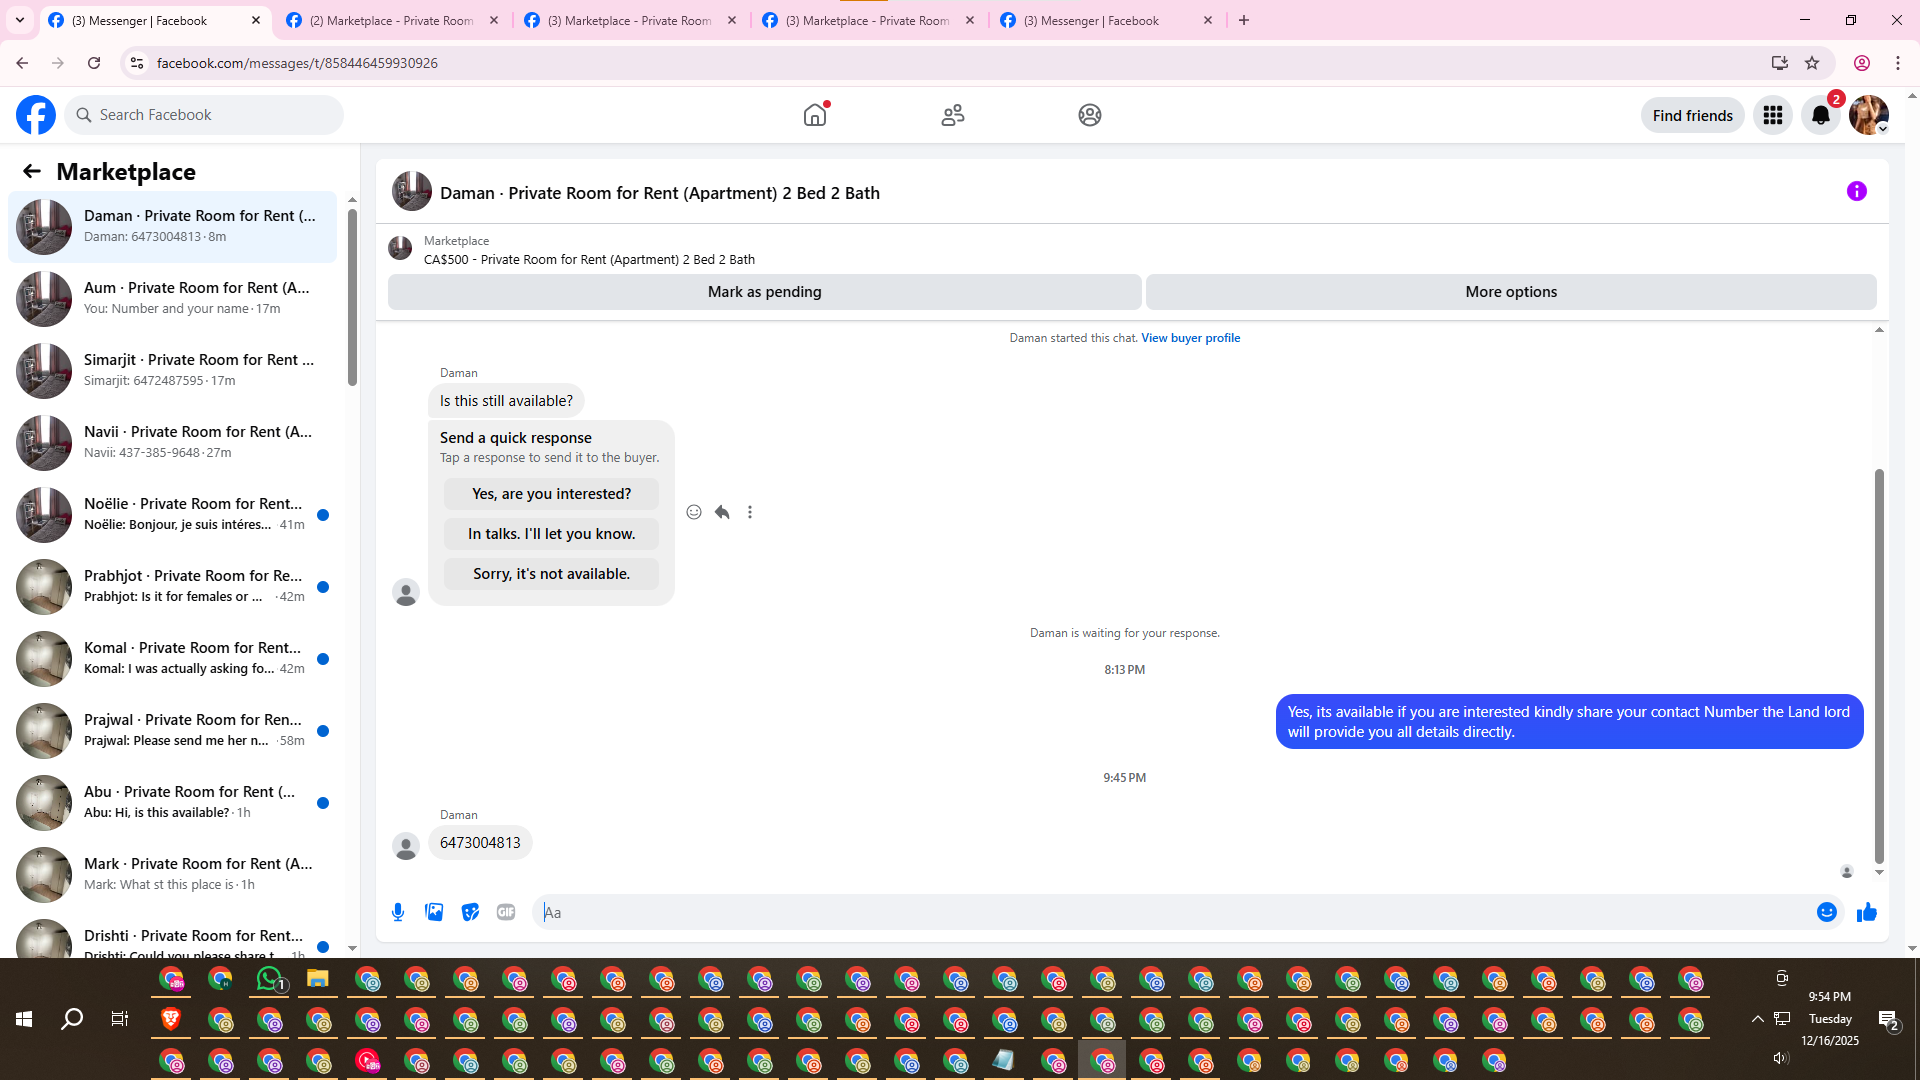The width and height of the screenshot is (1920, 1080).
Task: Open the Facebook menu grid icon
Action: tap(1773, 115)
